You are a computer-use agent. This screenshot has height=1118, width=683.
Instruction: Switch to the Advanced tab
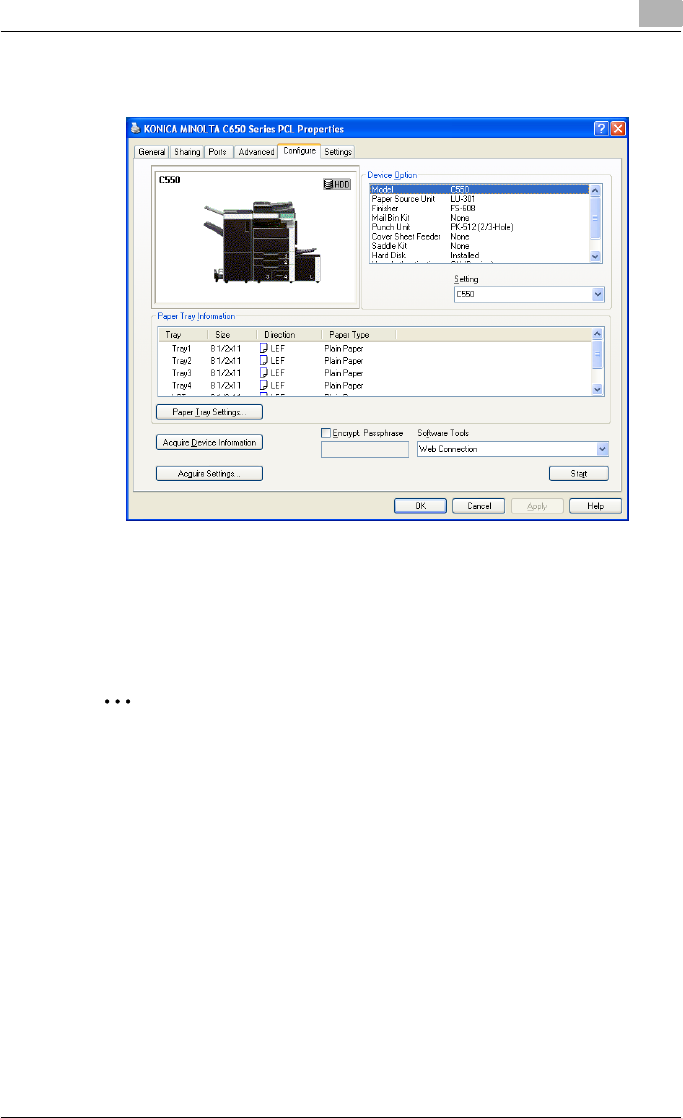256,152
